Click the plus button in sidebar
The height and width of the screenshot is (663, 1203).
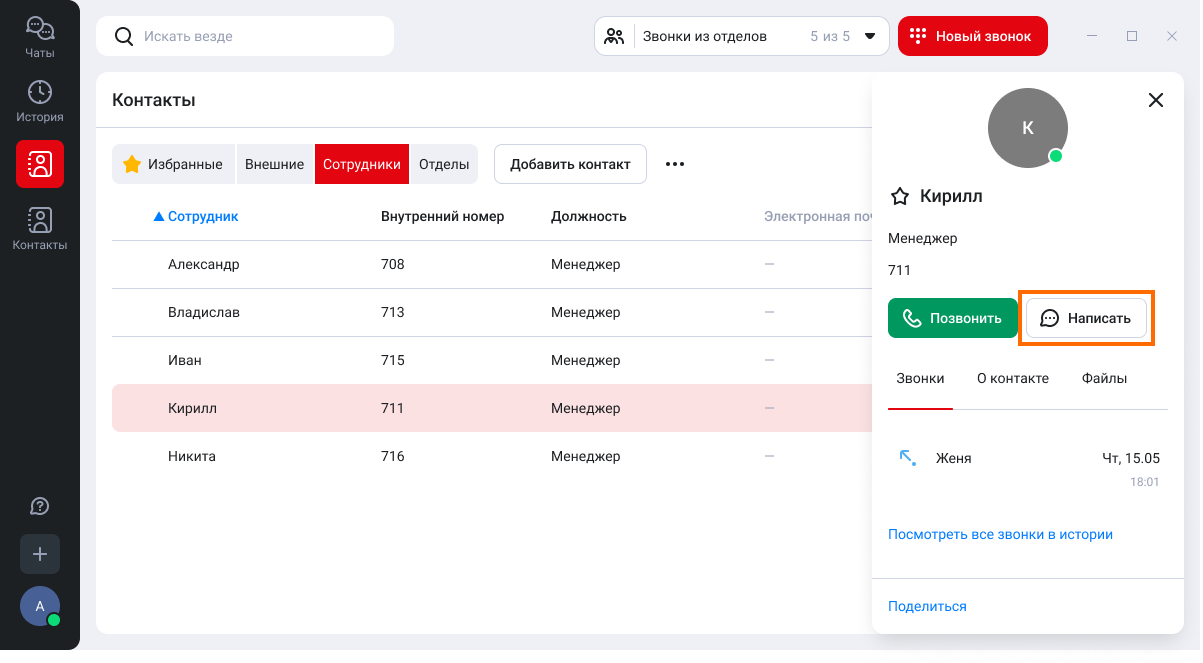click(40, 554)
